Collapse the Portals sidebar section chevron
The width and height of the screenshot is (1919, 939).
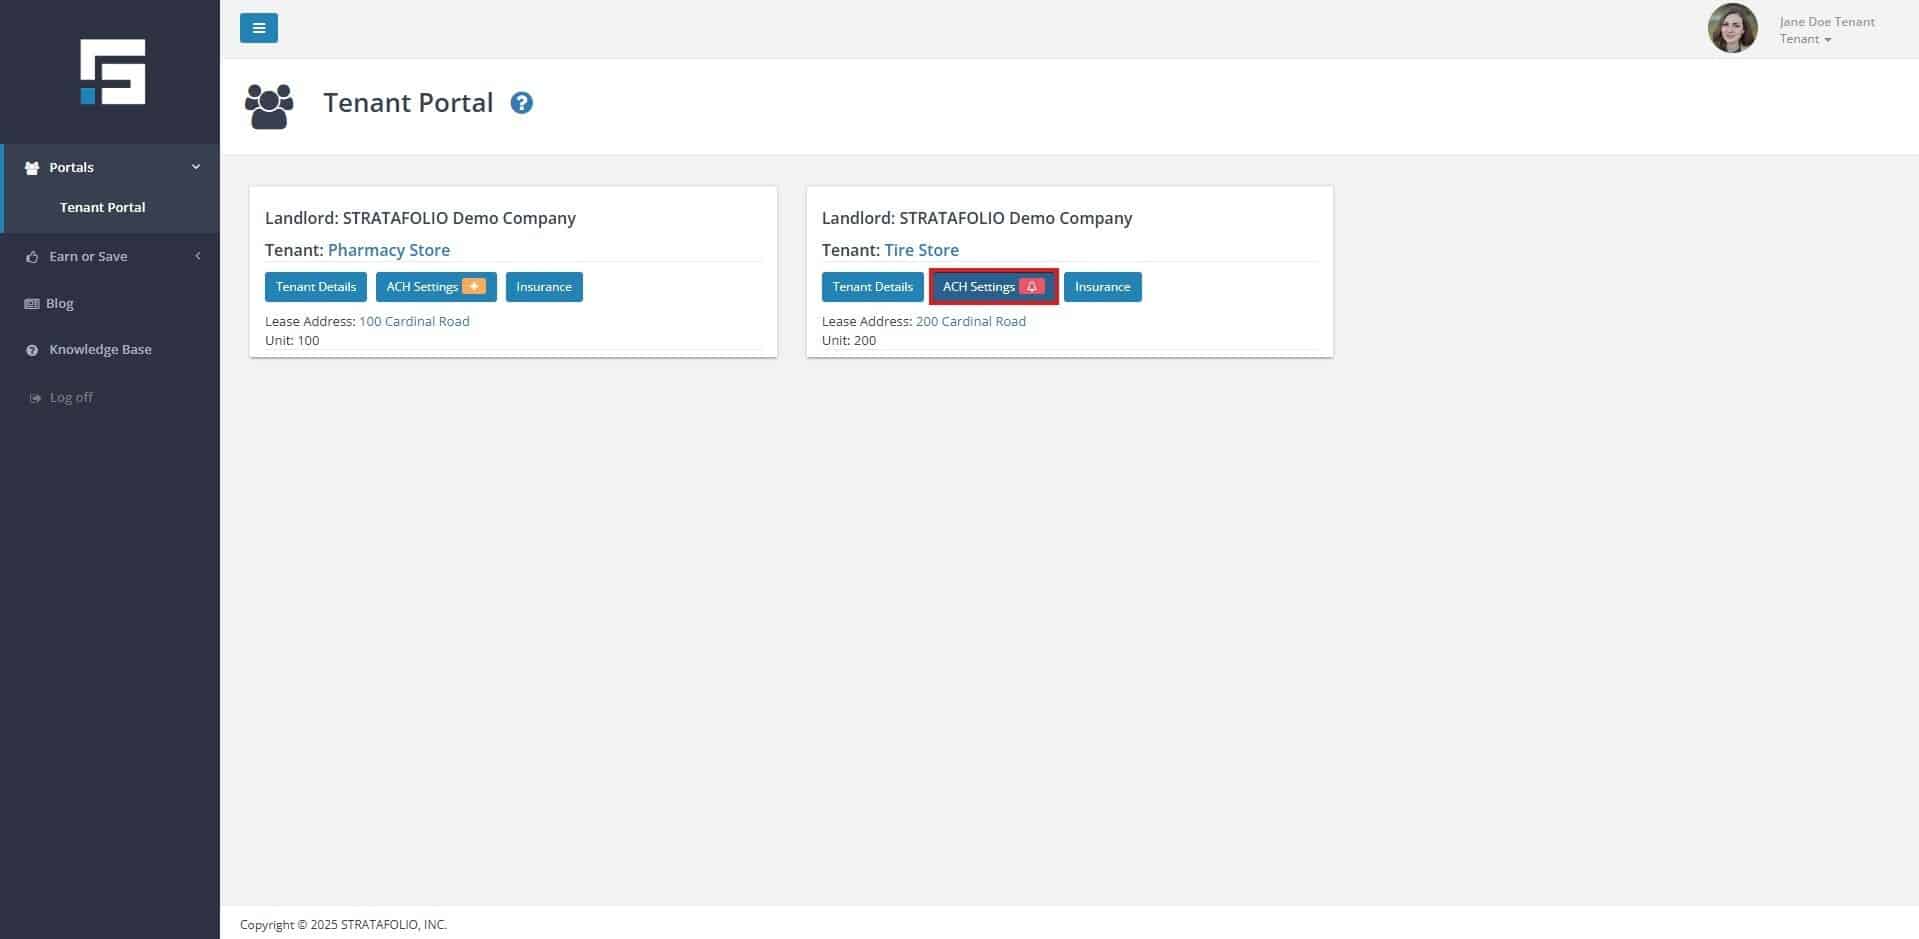(196, 167)
